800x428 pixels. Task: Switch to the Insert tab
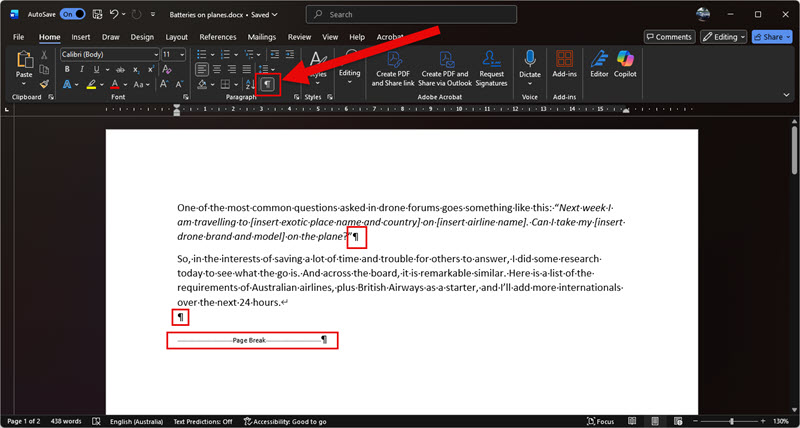[x=81, y=37]
